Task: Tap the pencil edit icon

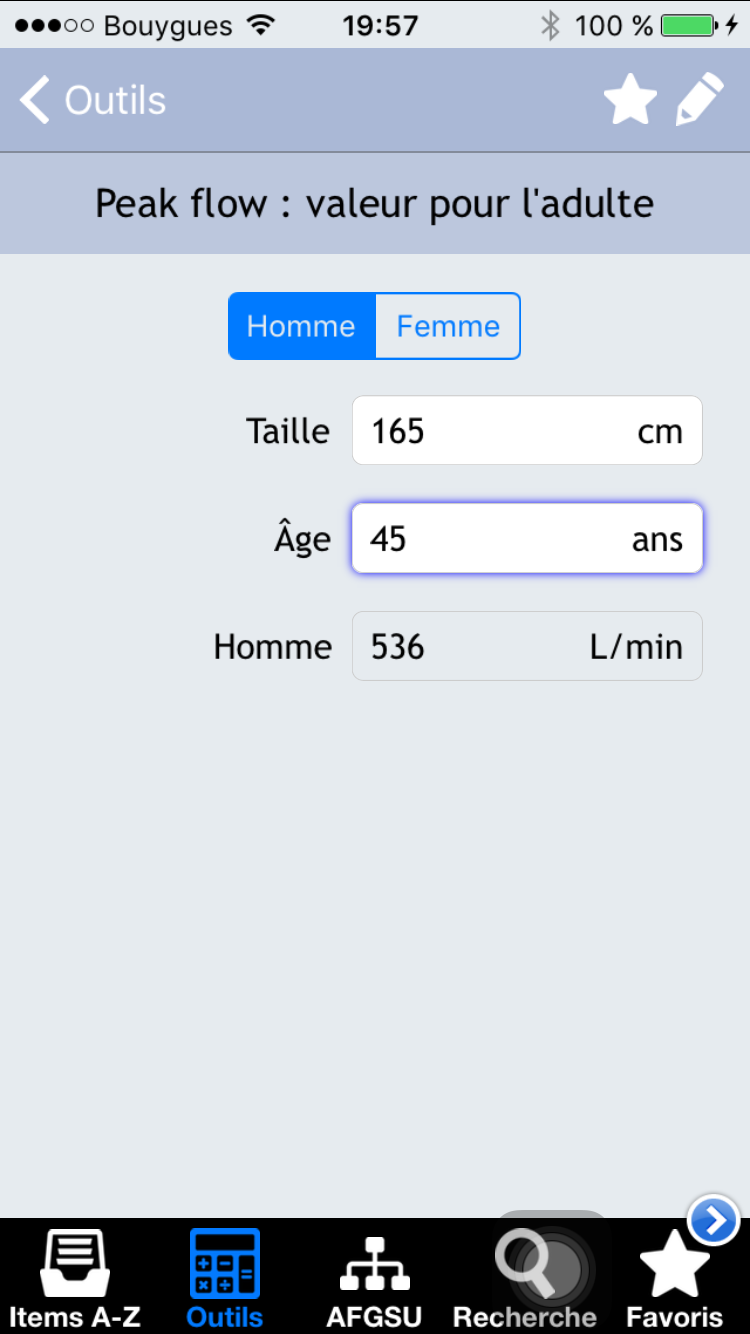Action: [x=699, y=101]
